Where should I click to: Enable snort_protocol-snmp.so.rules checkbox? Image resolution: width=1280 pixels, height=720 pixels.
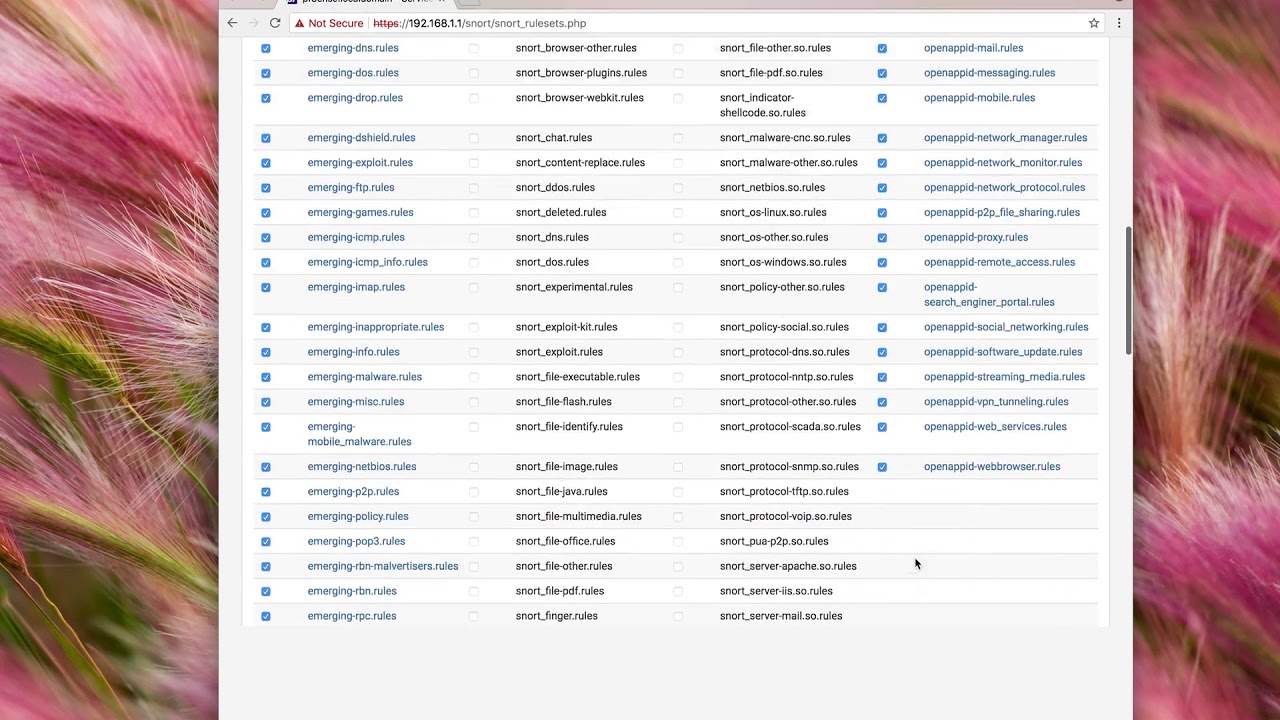tap(678, 467)
